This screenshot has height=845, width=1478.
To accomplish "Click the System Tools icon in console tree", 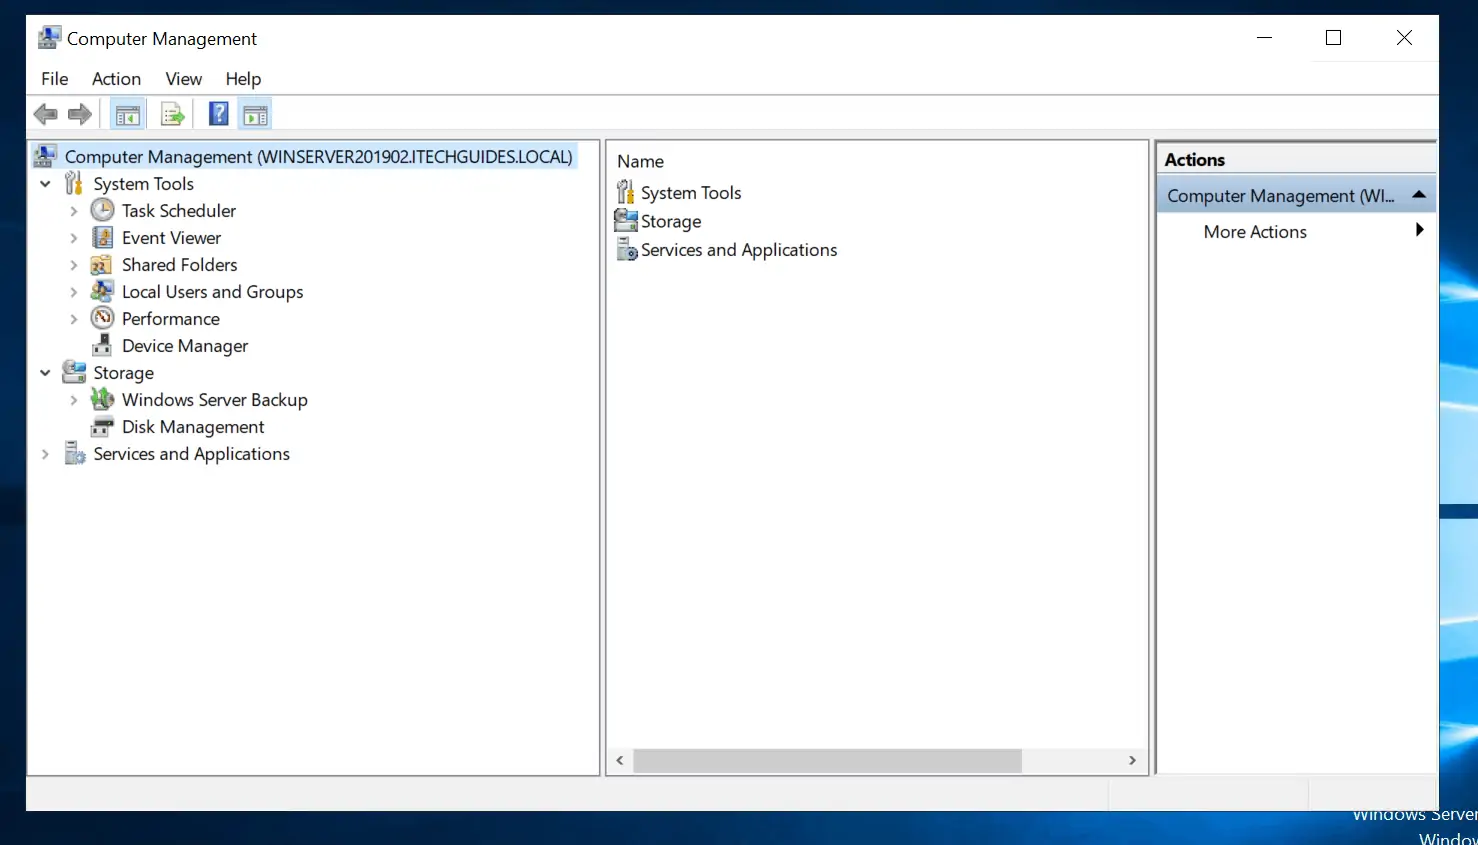I will [x=74, y=183].
